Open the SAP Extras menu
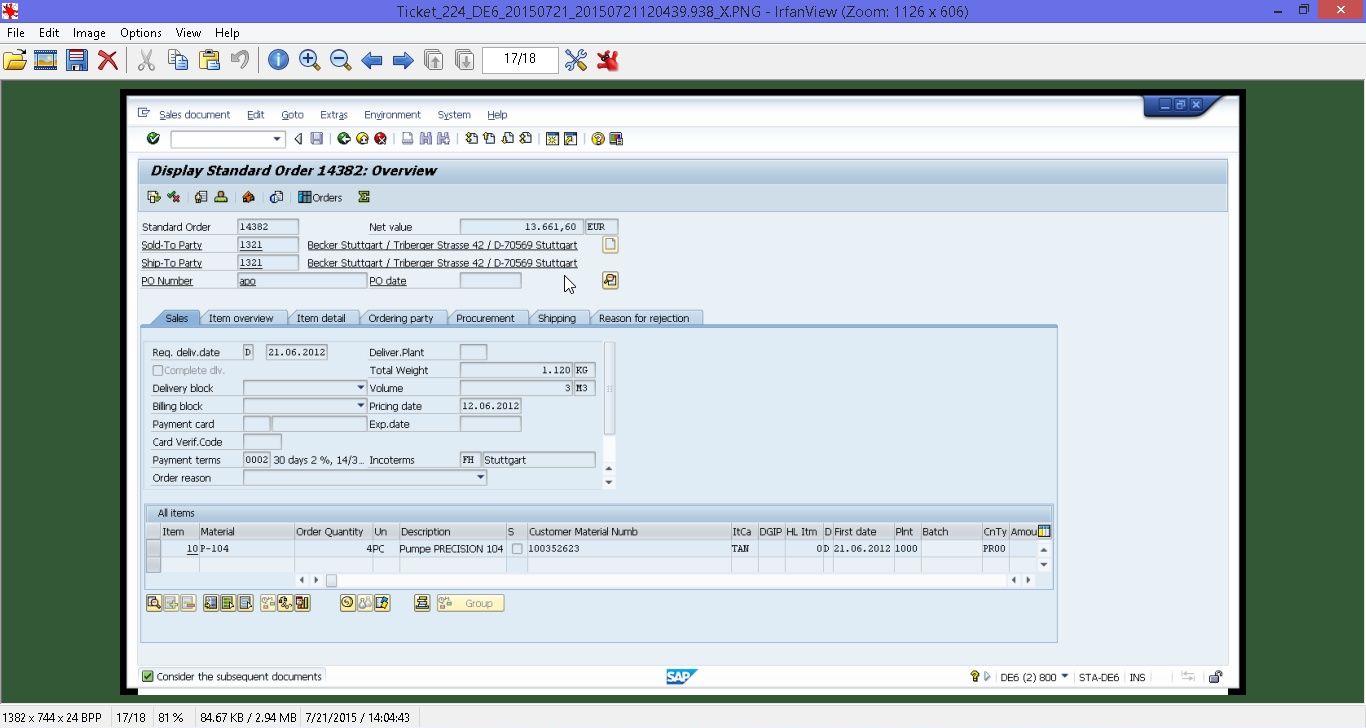Screen dimensions: 1366x728 [334, 115]
